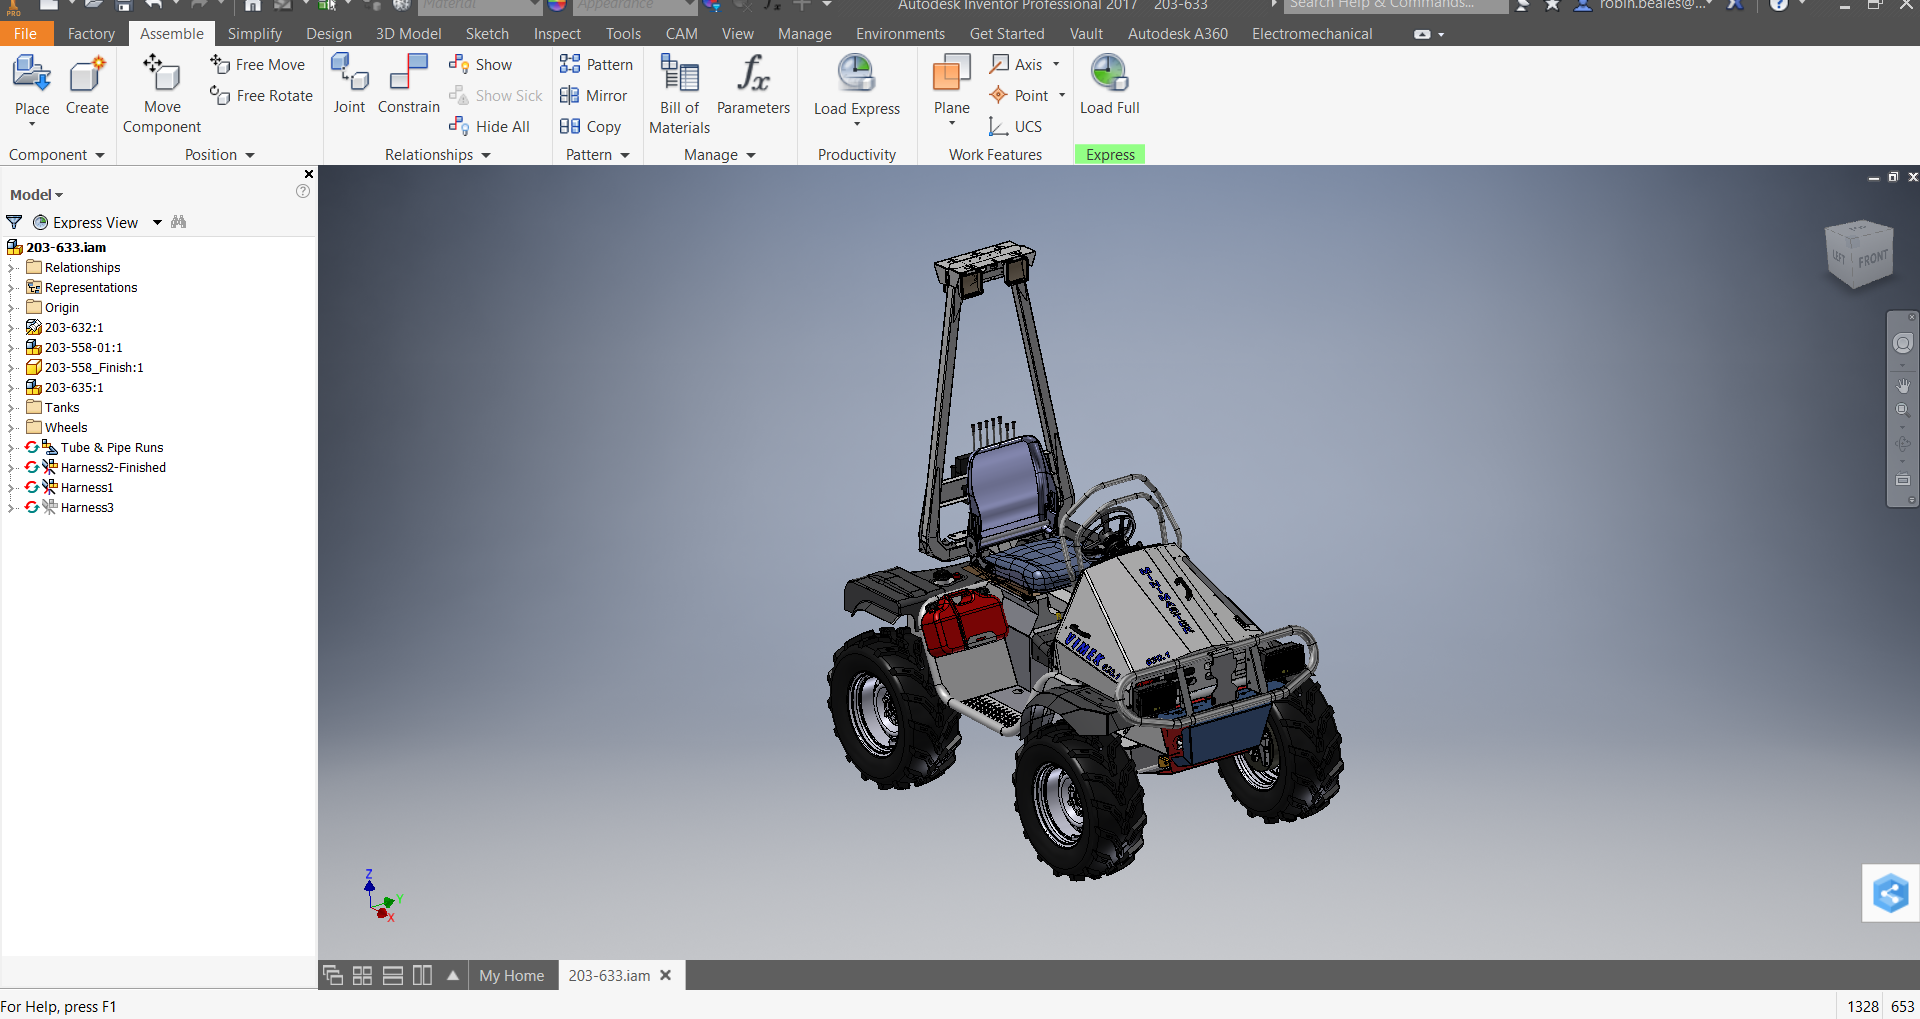This screenshot has height=1019, width=1920.
Task: Expand the Wheels folder node
Action: pyautogui.click(x=11, y=428)
